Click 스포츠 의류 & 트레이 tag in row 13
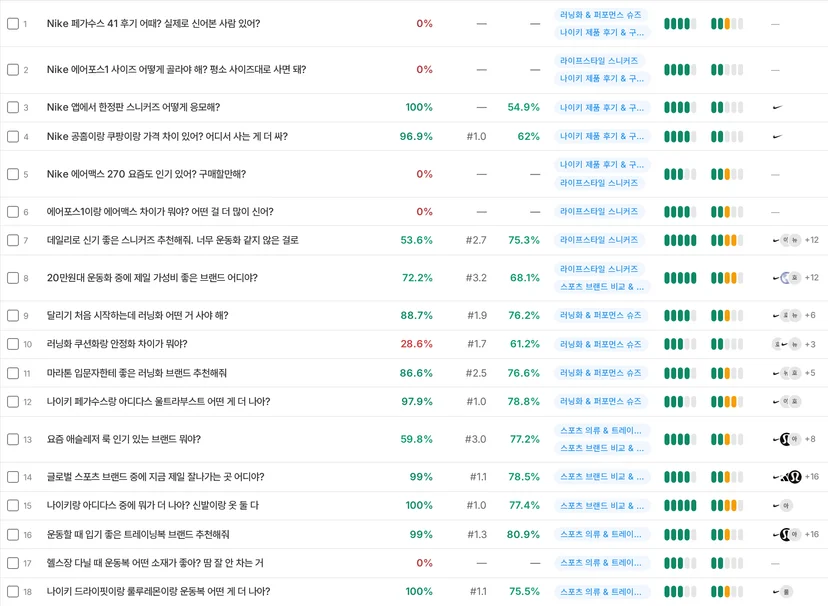This screenshot has width=828, height=606. [601, 431]
